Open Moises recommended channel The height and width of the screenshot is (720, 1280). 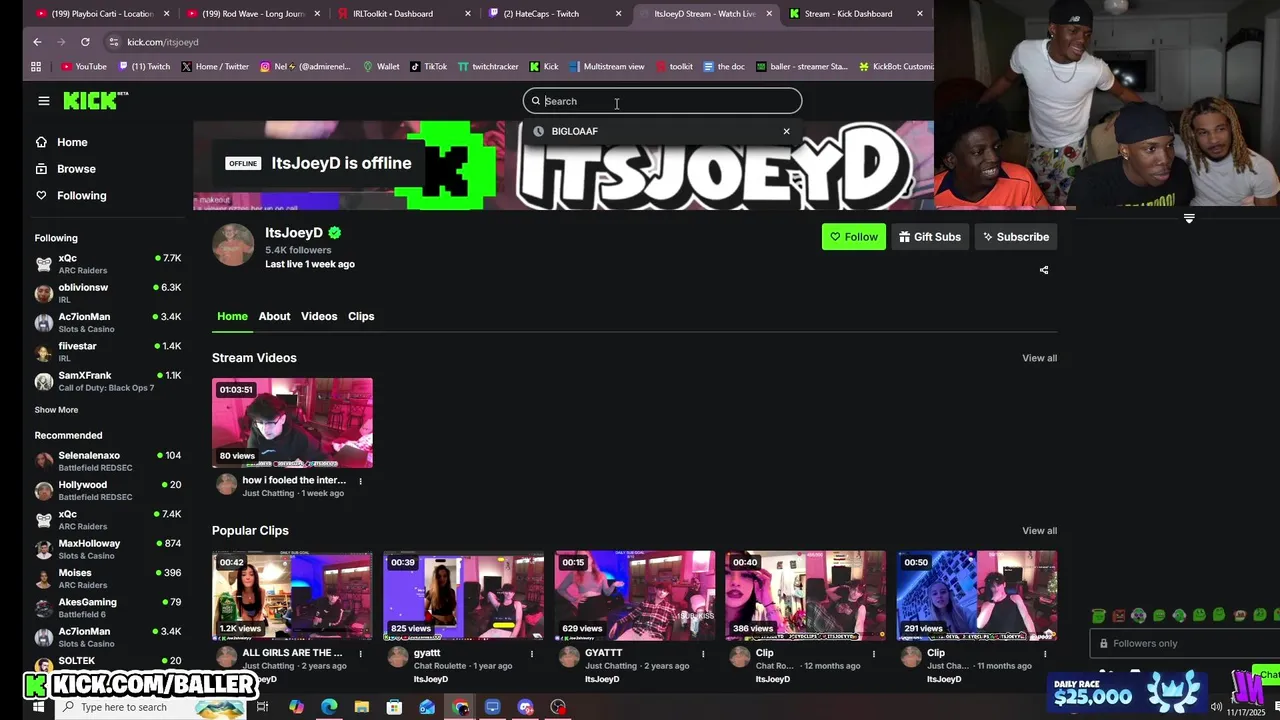pos(108,578)
